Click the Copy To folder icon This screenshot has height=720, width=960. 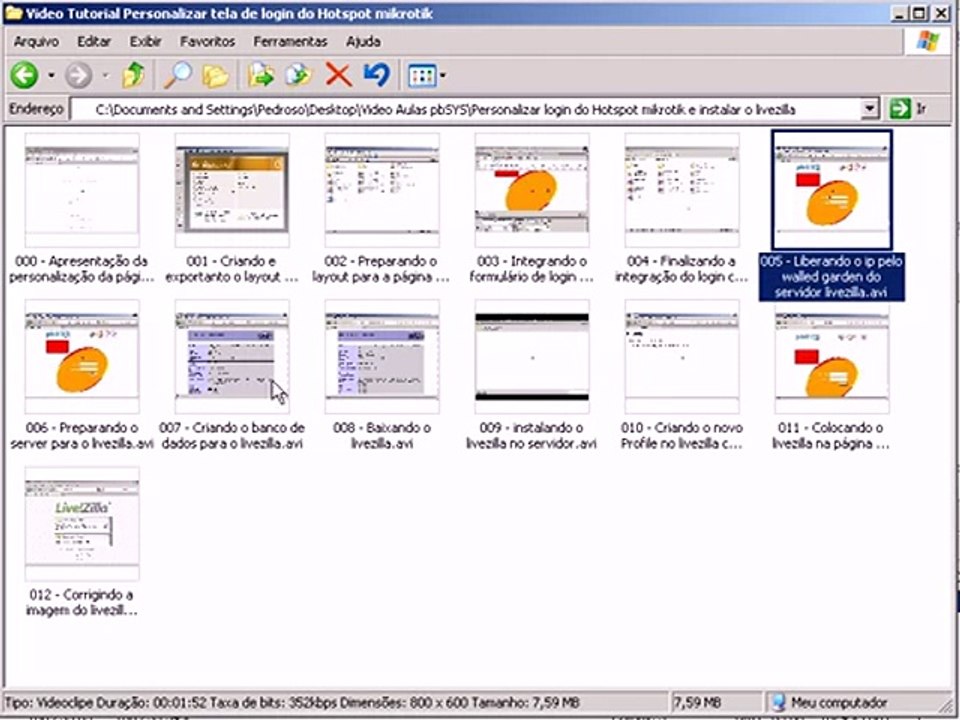coord(299,76)
